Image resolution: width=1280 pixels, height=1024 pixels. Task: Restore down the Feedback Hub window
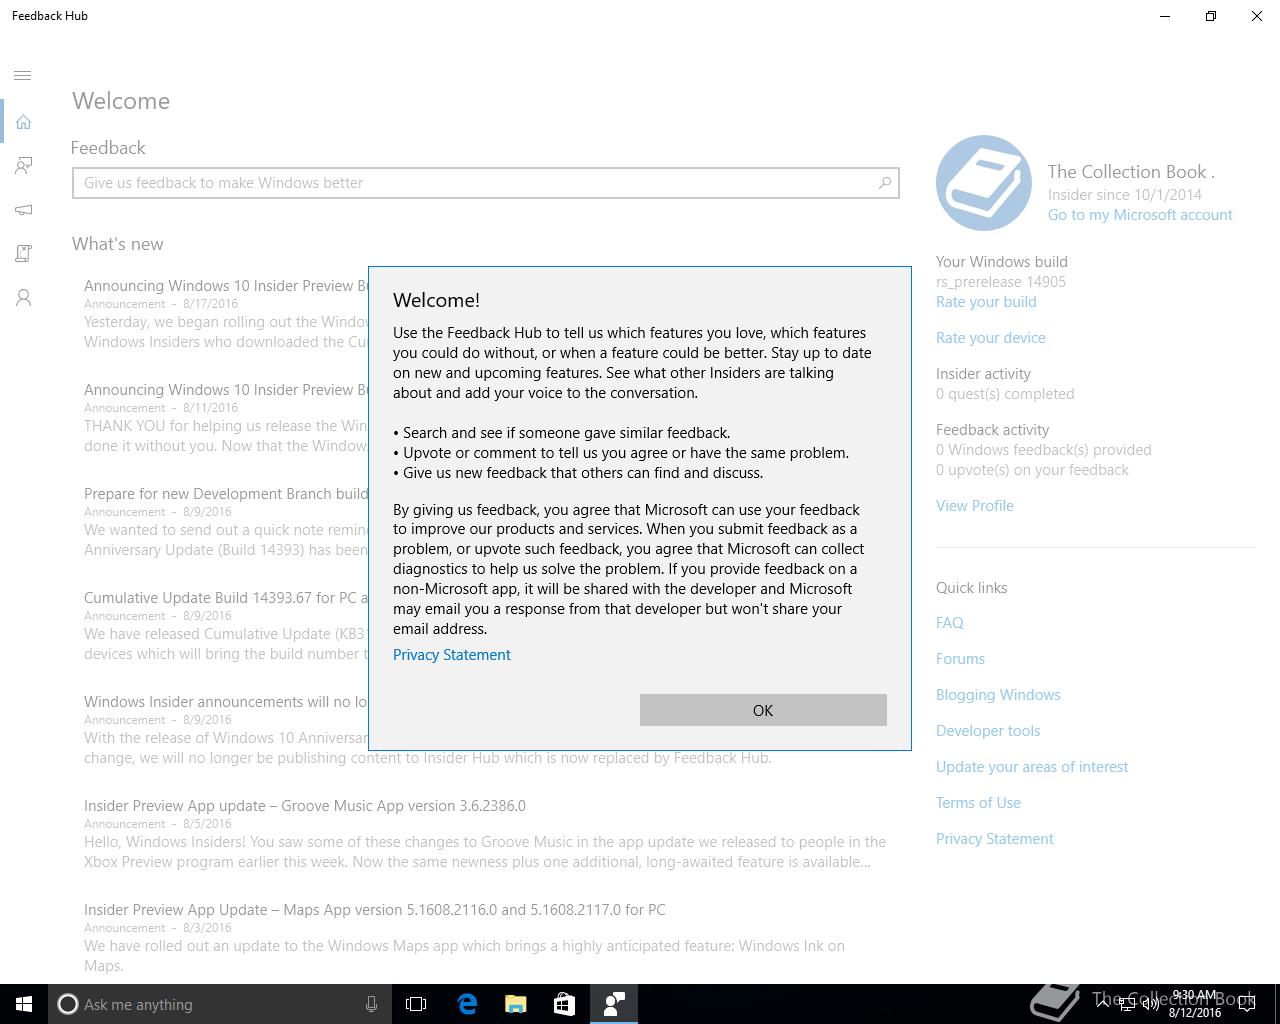coord(1211,16)
